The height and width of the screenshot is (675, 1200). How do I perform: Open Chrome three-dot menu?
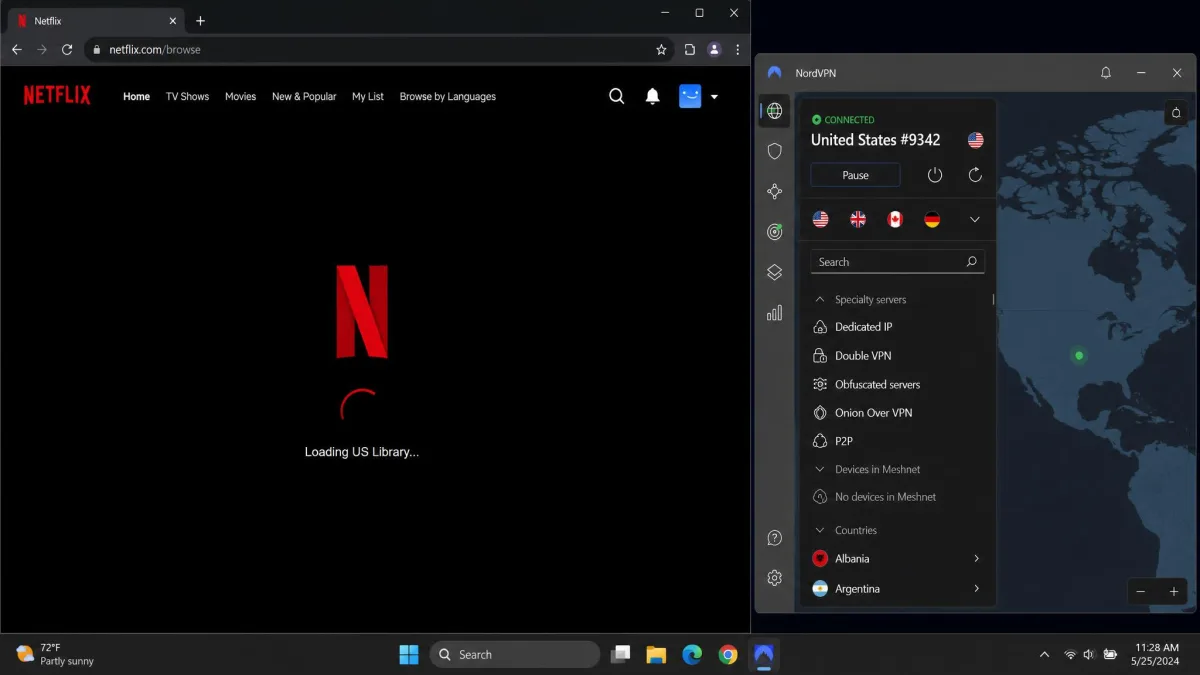coord(738,49)
